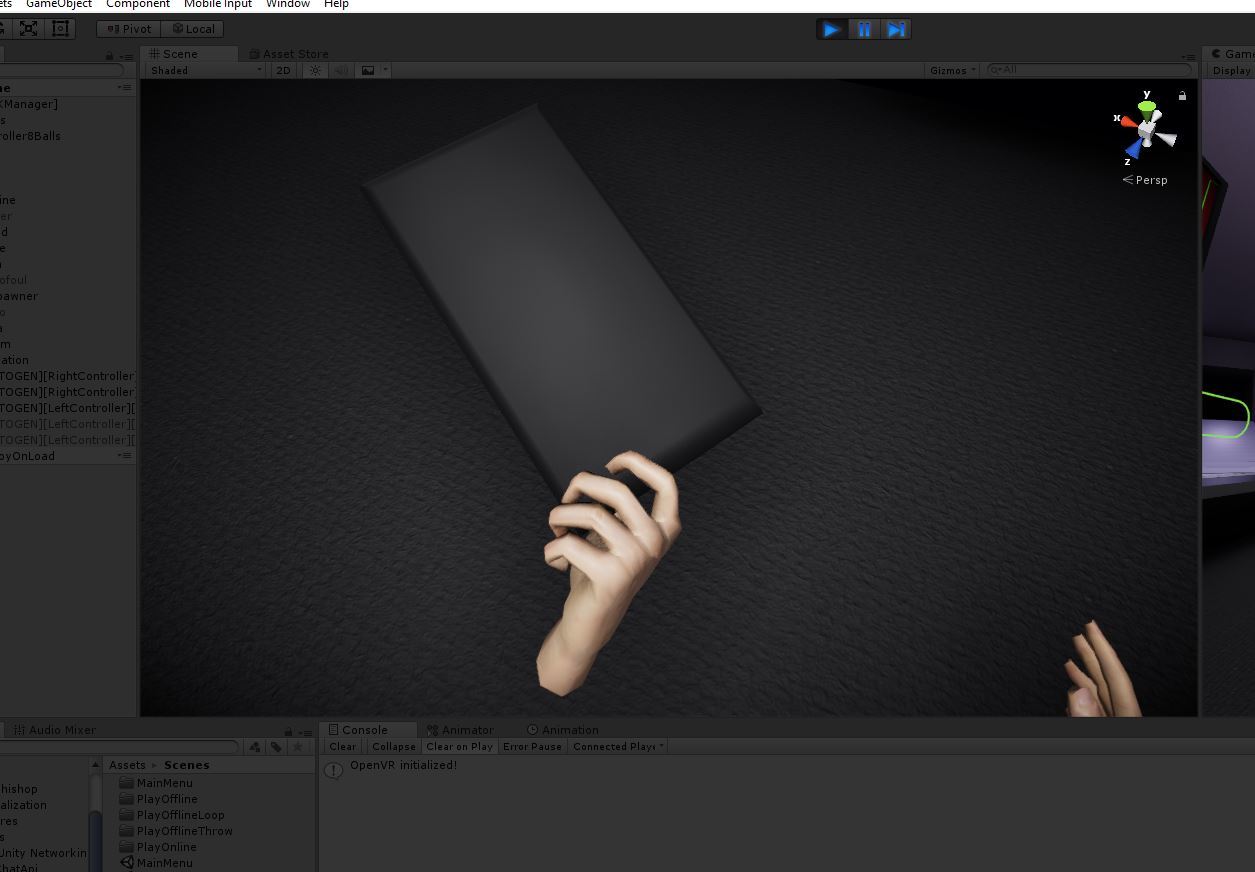Select the Rect transform tool

coord(60,29)
